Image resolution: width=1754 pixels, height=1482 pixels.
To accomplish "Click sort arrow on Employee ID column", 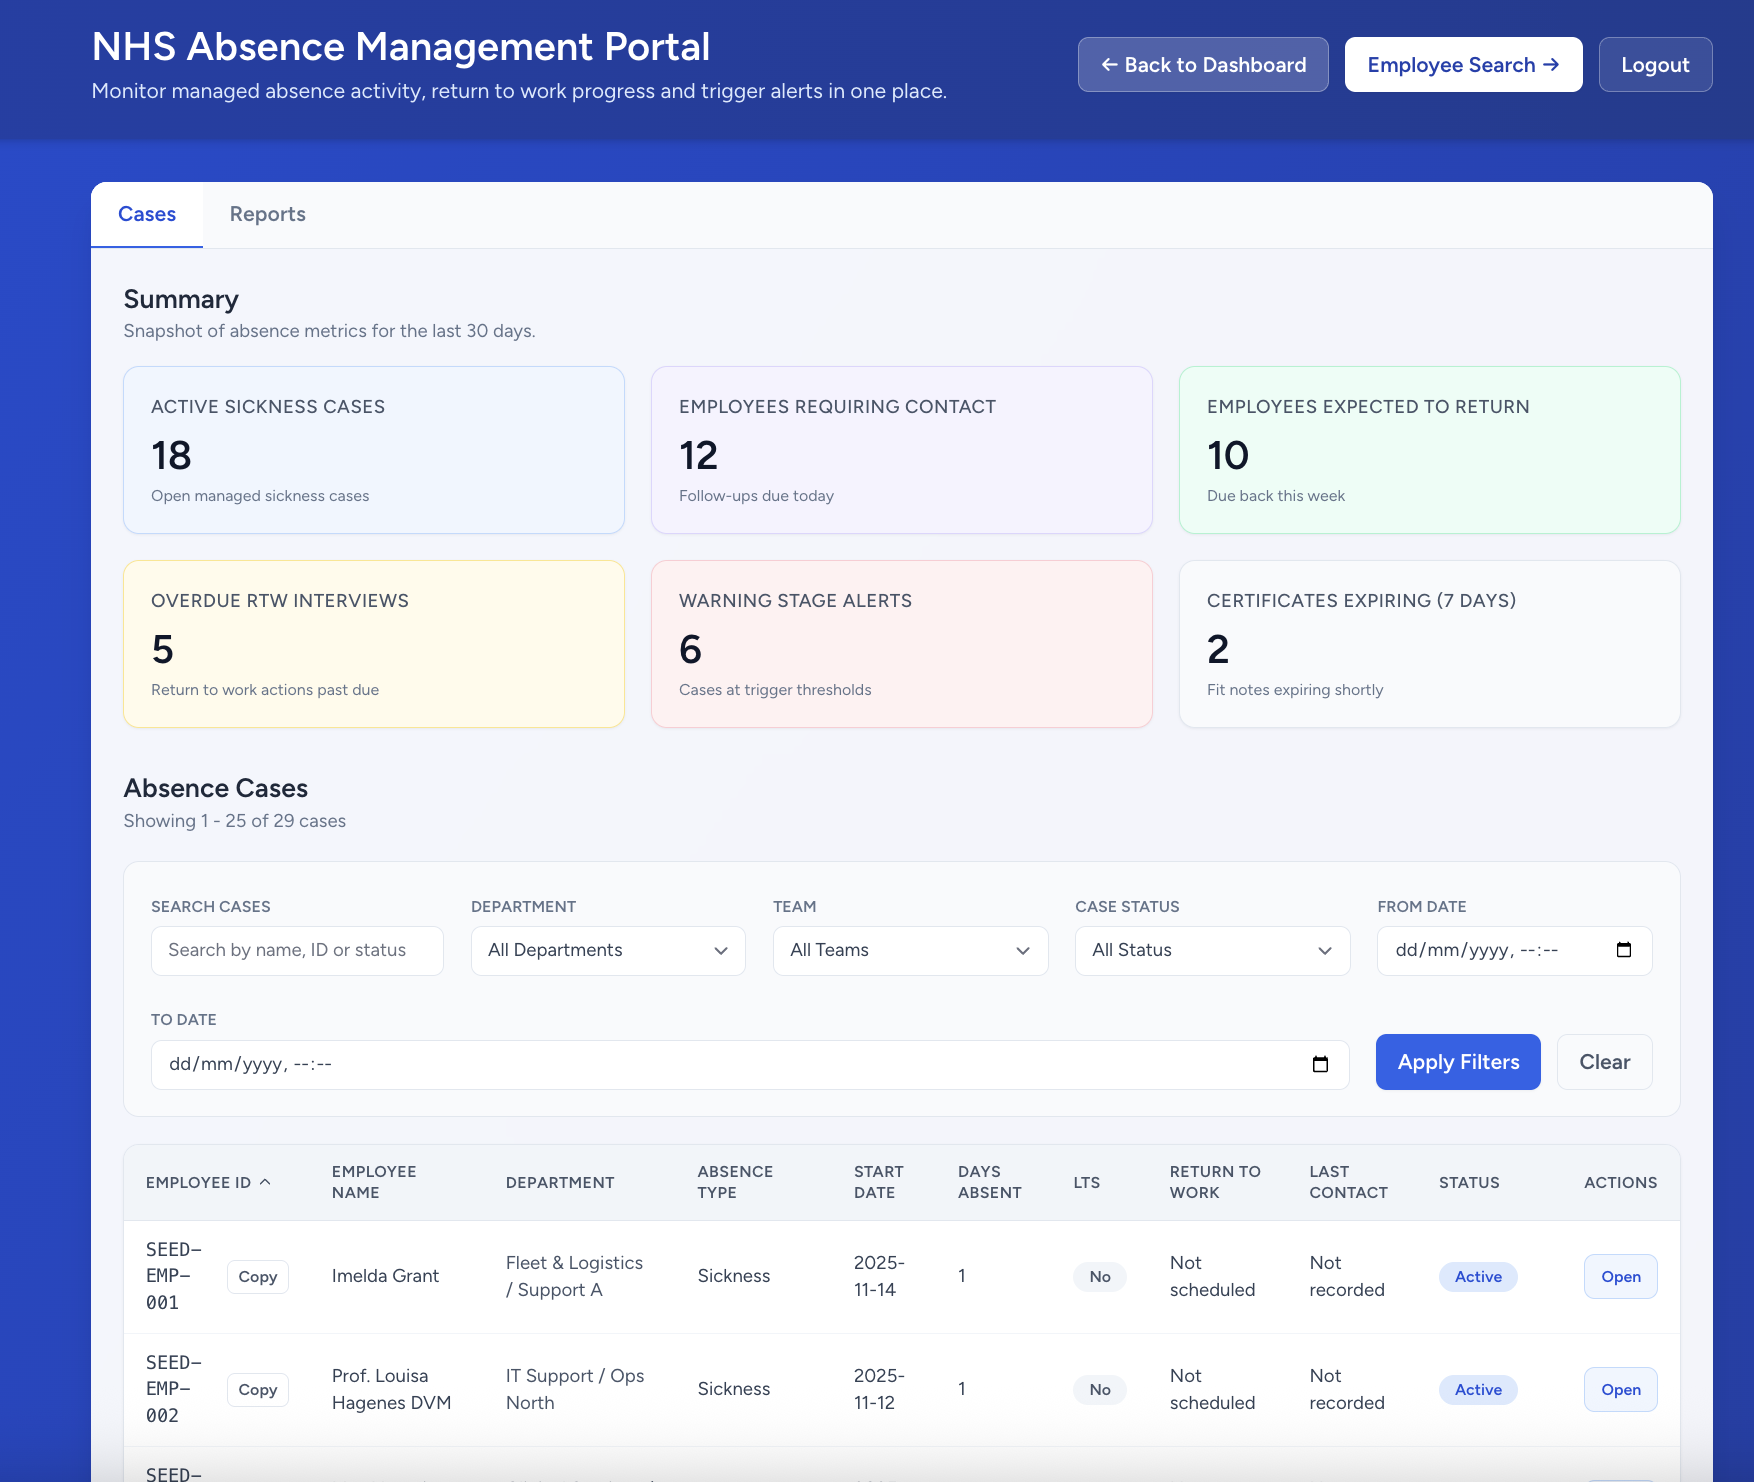I will pos(265,1182).
